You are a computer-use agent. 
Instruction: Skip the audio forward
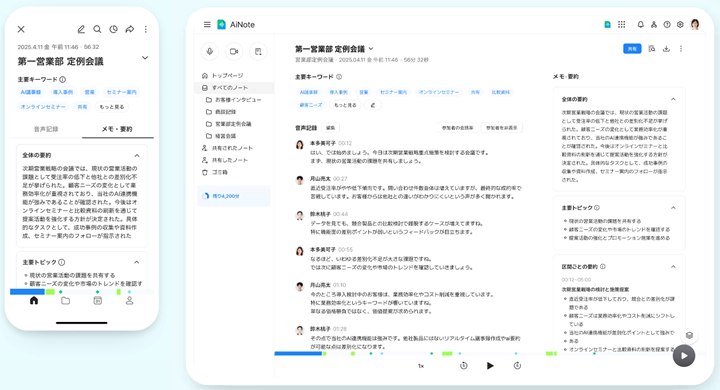[517, 366]
